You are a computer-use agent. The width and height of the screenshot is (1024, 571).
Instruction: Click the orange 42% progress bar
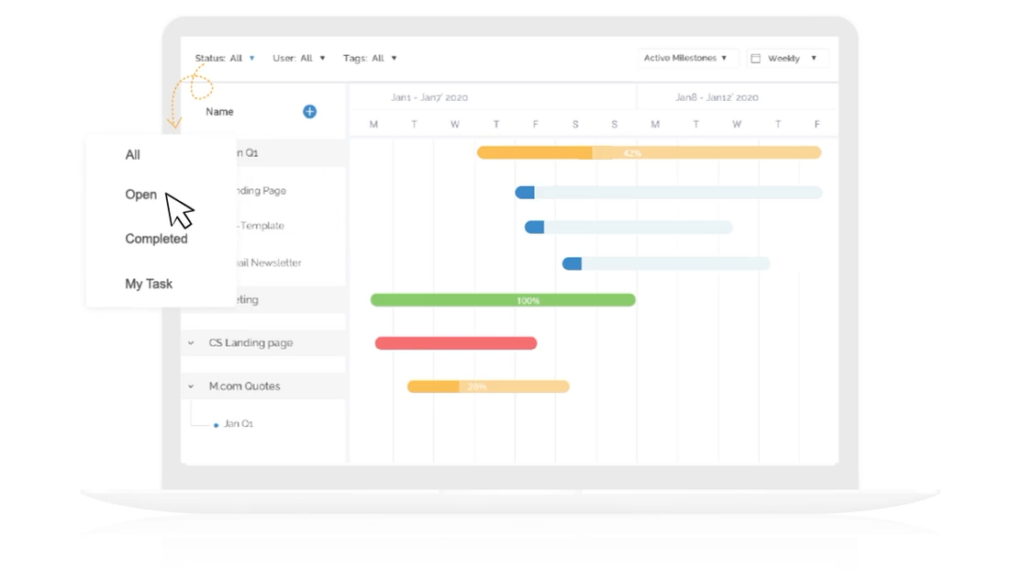click(x=649, y=153)
